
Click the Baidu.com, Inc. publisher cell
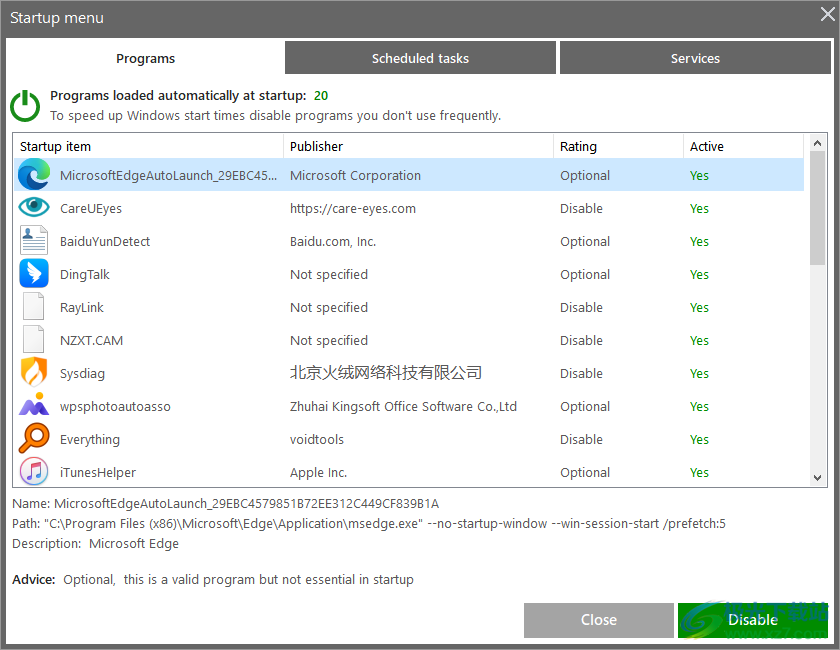(333, 242)
